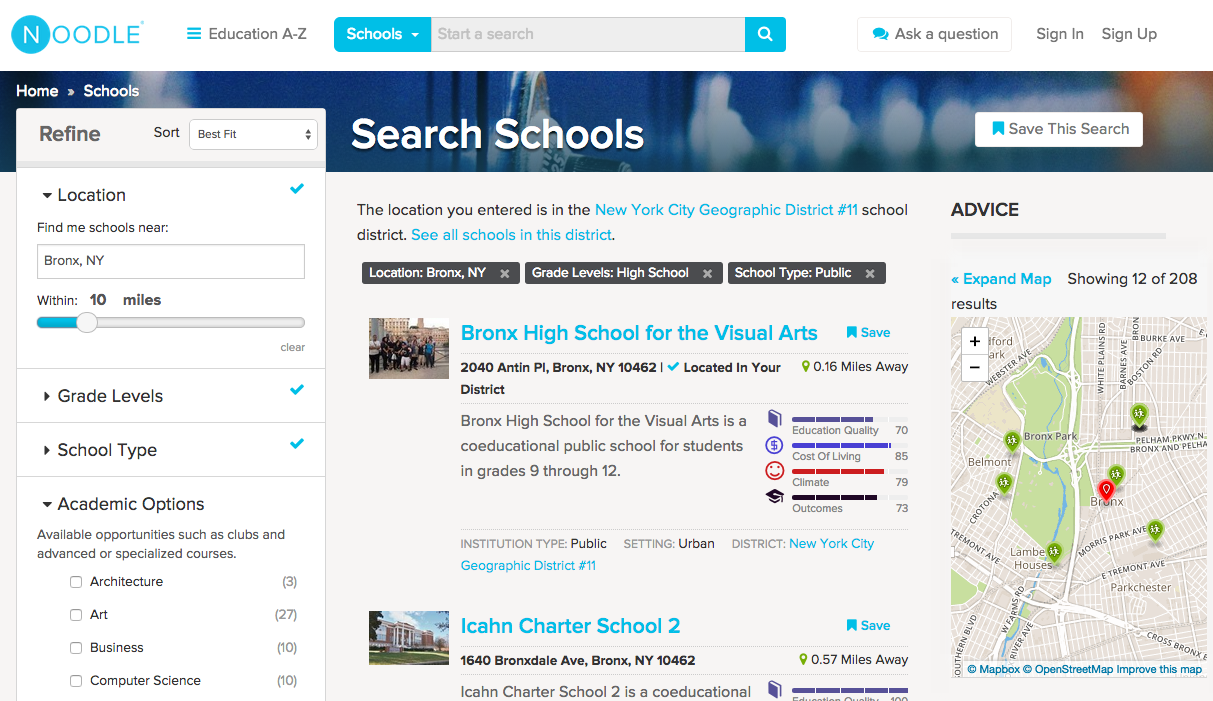Click the Schools breadcrumb

click(x=111, y=91)
